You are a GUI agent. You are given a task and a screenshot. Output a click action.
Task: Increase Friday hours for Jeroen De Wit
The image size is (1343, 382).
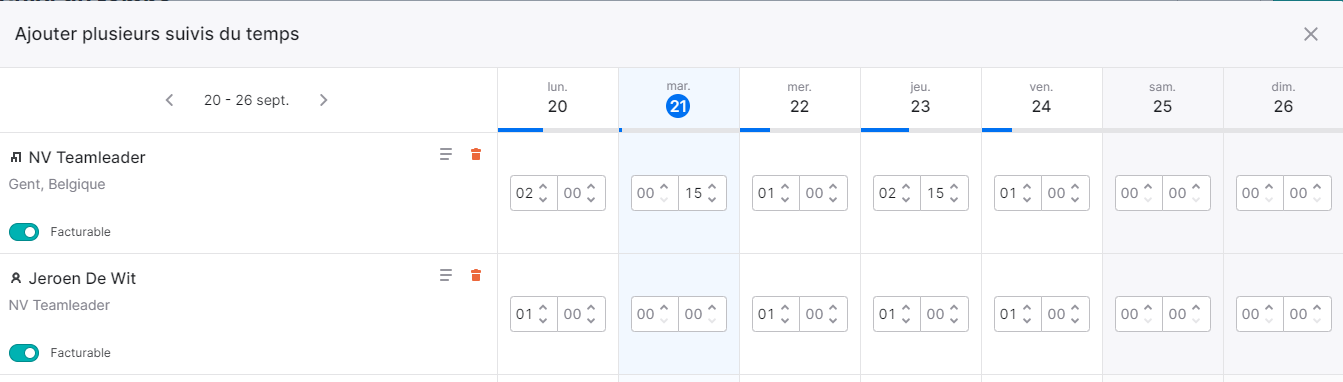[1027, 308]
